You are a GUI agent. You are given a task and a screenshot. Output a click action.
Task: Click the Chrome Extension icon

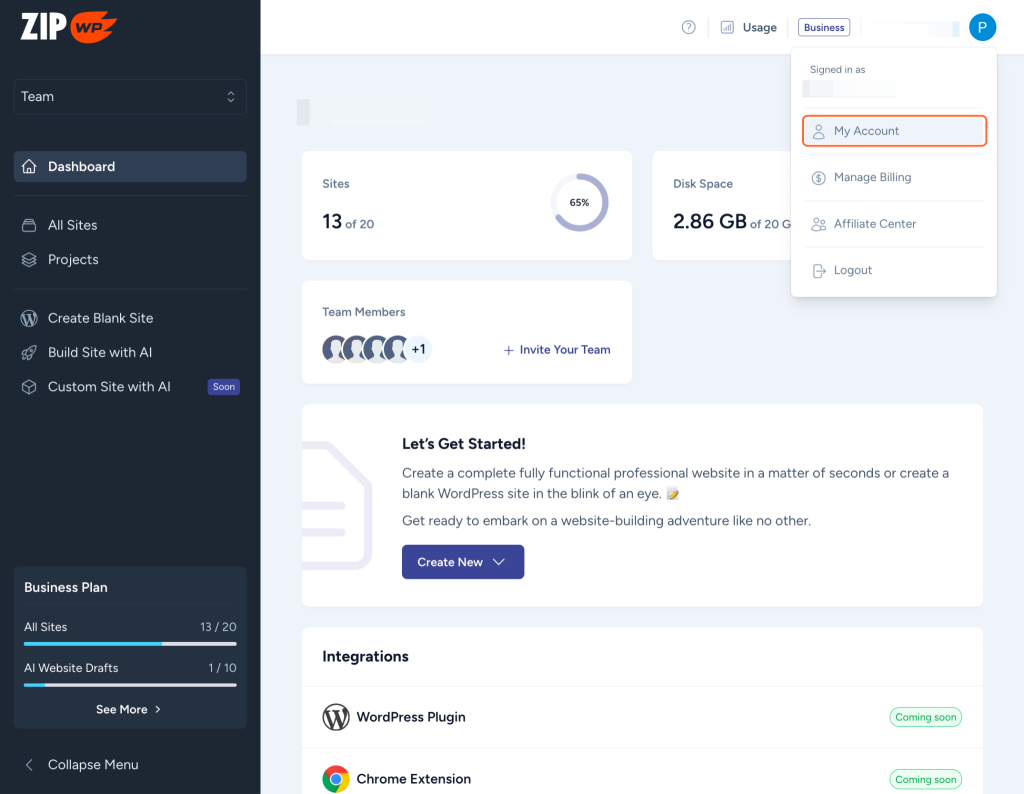[336, 779]
